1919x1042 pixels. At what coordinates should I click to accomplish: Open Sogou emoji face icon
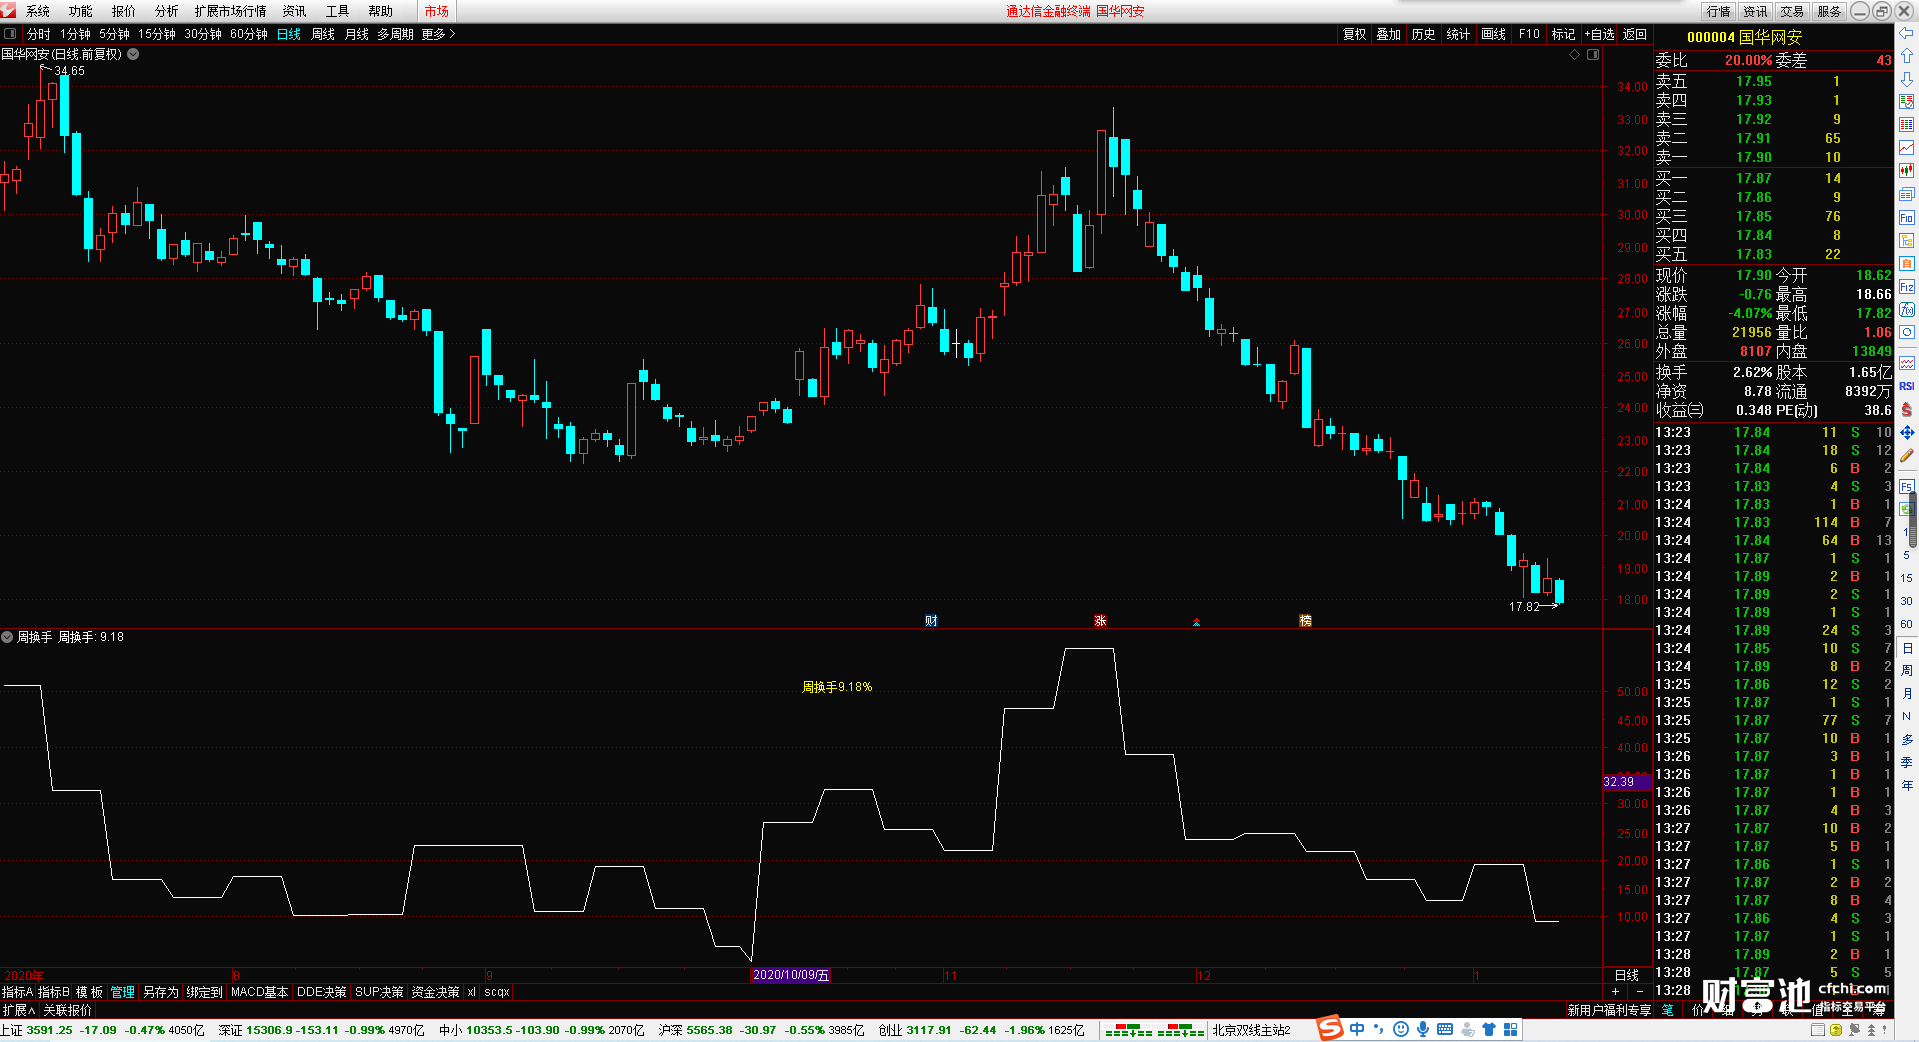(x=1400, y=1029)
